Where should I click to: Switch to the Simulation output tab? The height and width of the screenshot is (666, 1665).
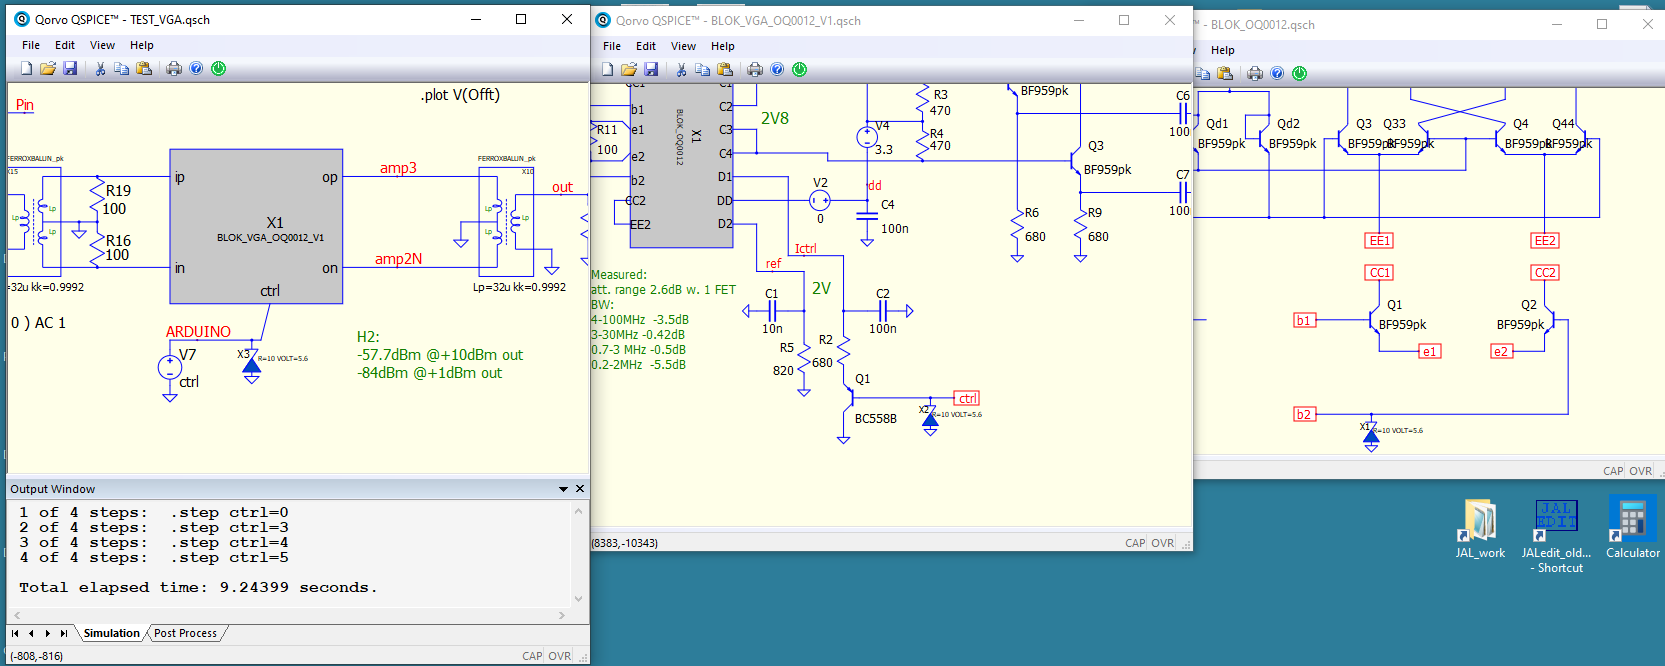[x=112, y=633]
